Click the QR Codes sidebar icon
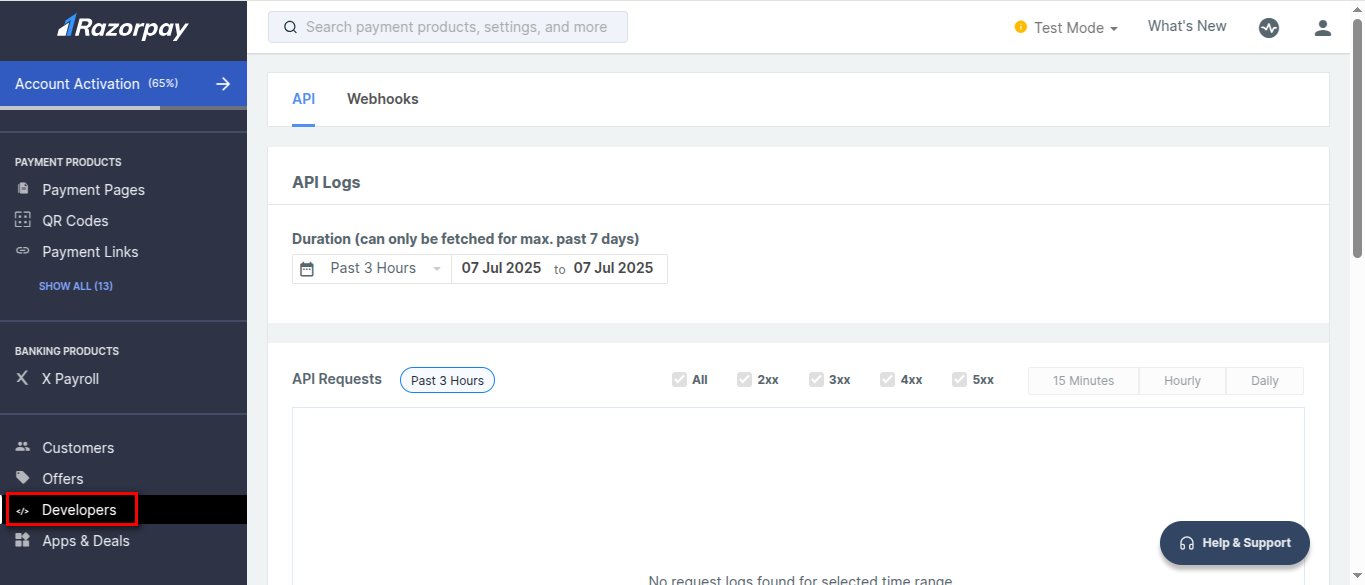The width and height of the screenshot is (1365, 585). [x=23, y=220]
